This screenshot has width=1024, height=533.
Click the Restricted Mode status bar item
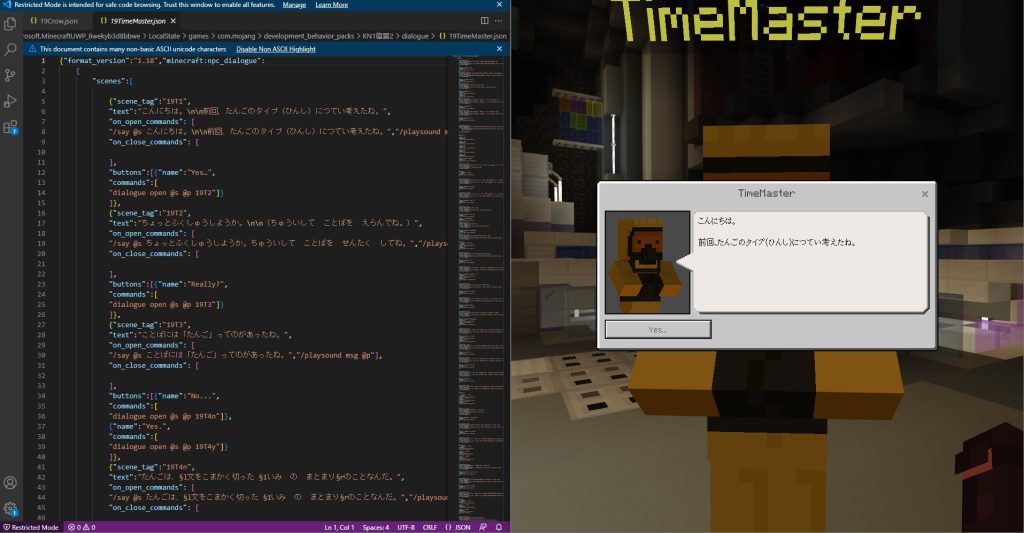pyautogui.click(x=31, y=527)
